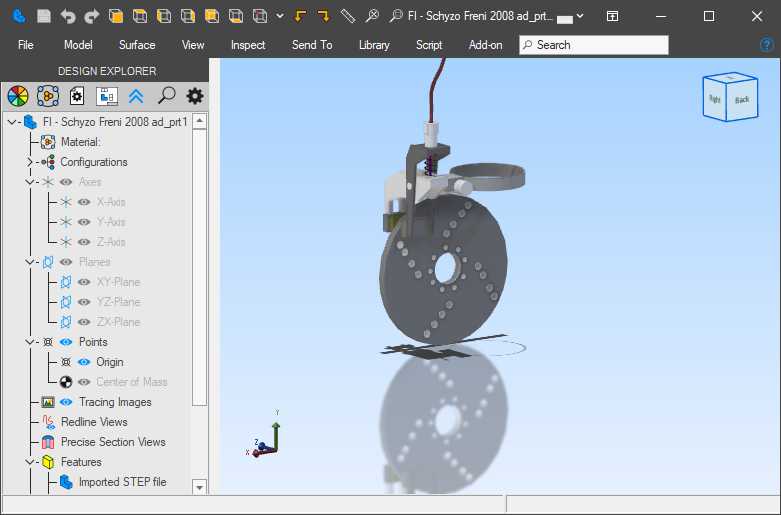Viewport: 781px width, 515px height.
Task: Select Precise Section Views in the tree
Action: pos(113,442)
